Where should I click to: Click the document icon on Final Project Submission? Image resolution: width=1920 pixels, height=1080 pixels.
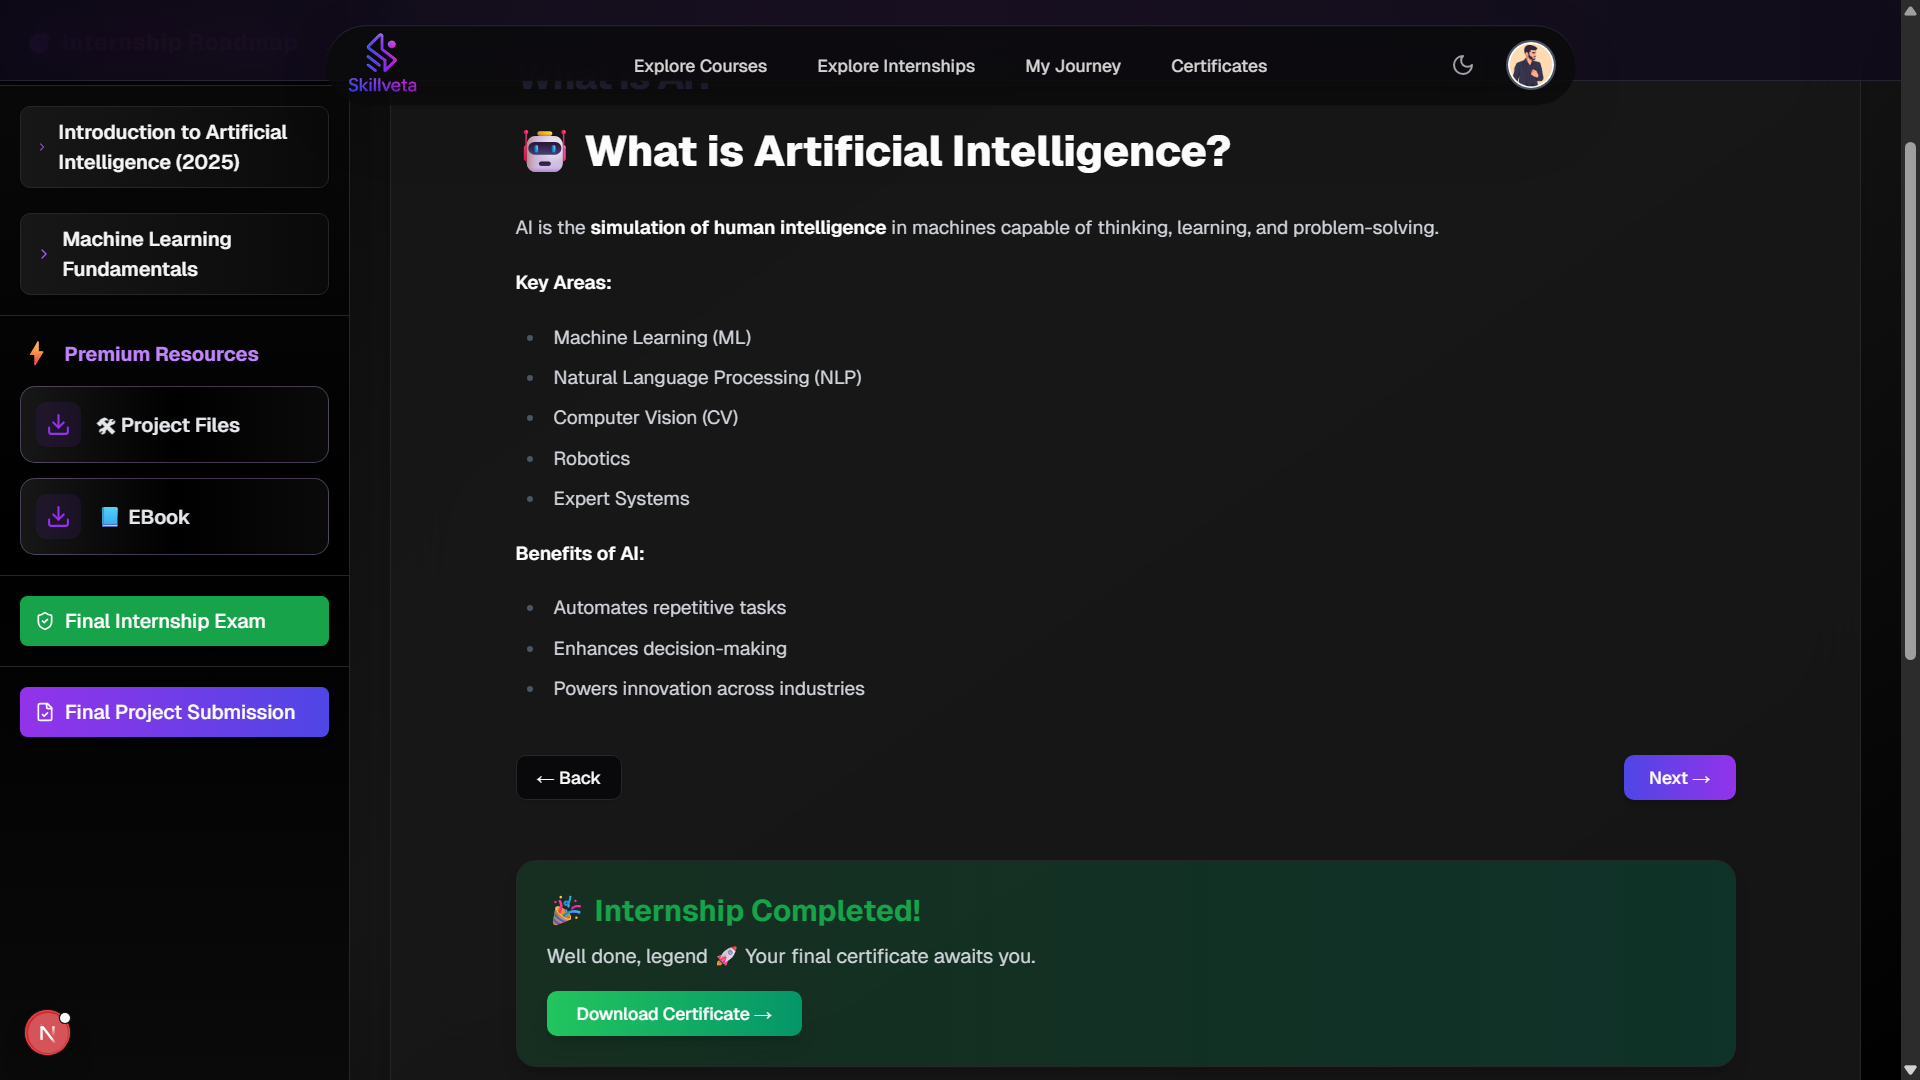pos(45,712)
